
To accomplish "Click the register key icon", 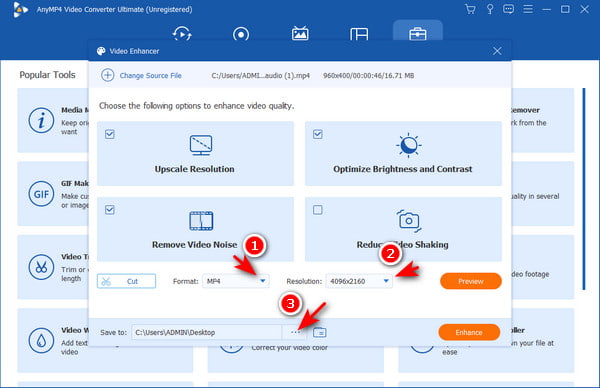I will (490, 9).
